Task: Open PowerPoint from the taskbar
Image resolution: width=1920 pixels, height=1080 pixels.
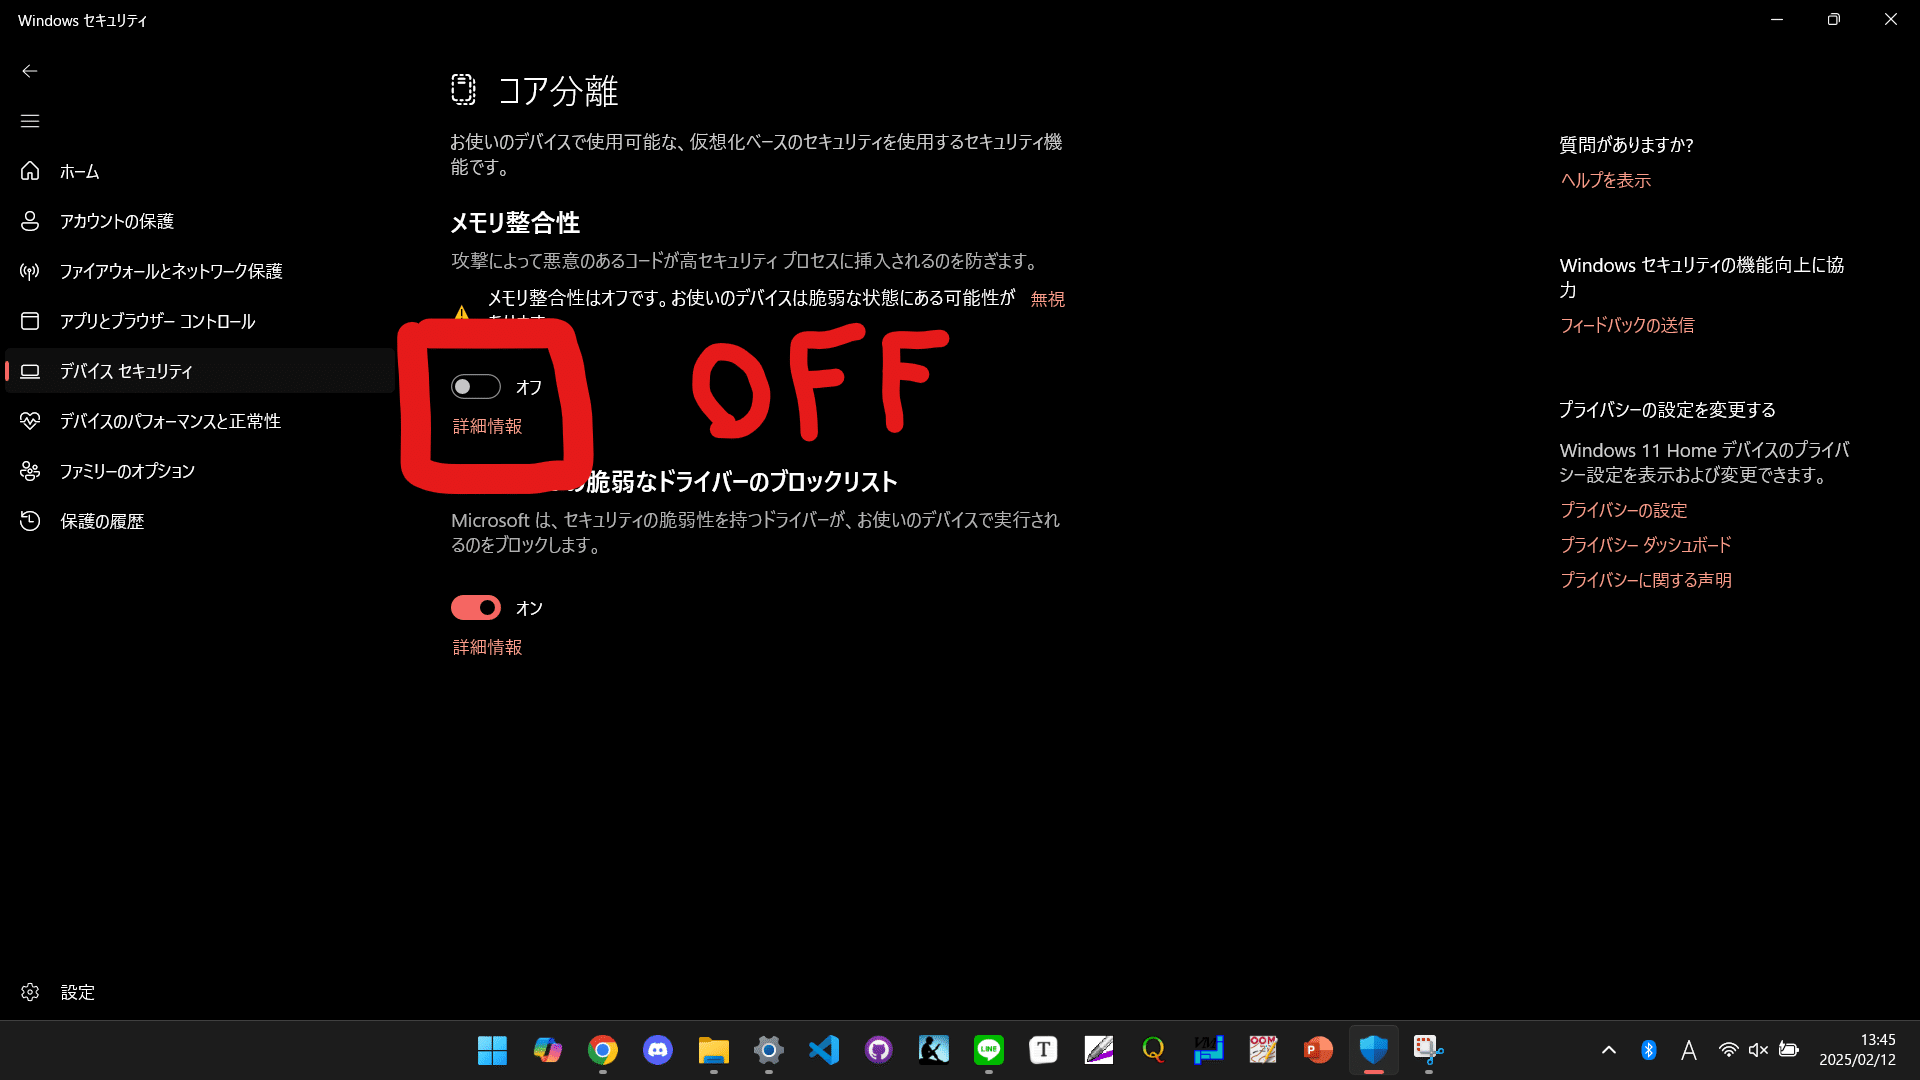Action: pyautogui.click(x=1318, y=1050)
